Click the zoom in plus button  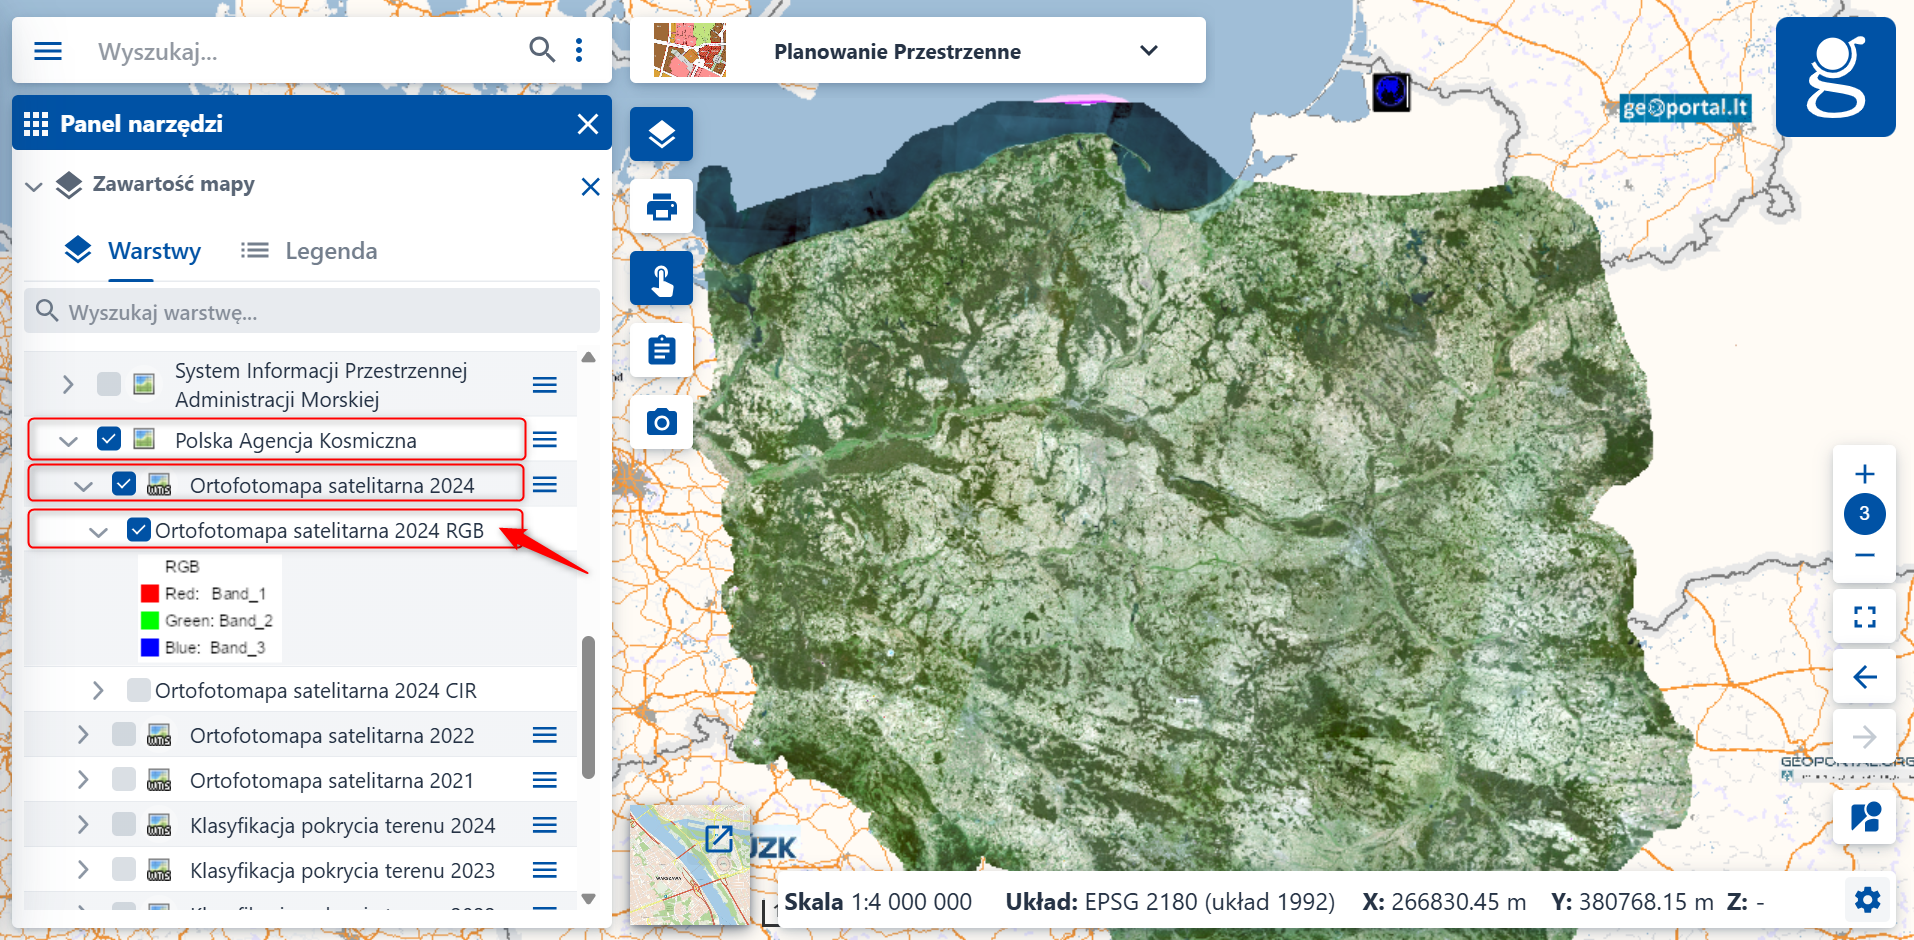point(1864,474)
